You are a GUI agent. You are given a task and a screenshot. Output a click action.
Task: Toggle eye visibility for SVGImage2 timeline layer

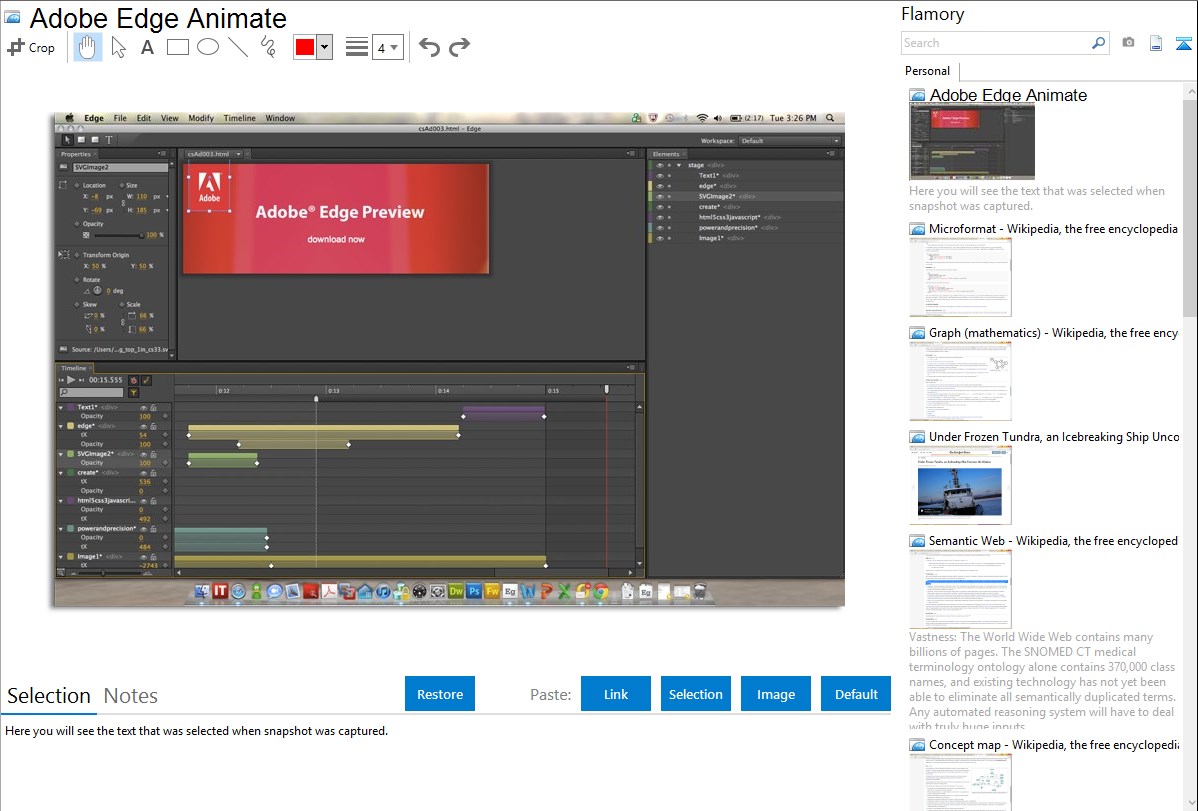pyautogui.click(x=143, y=454)
